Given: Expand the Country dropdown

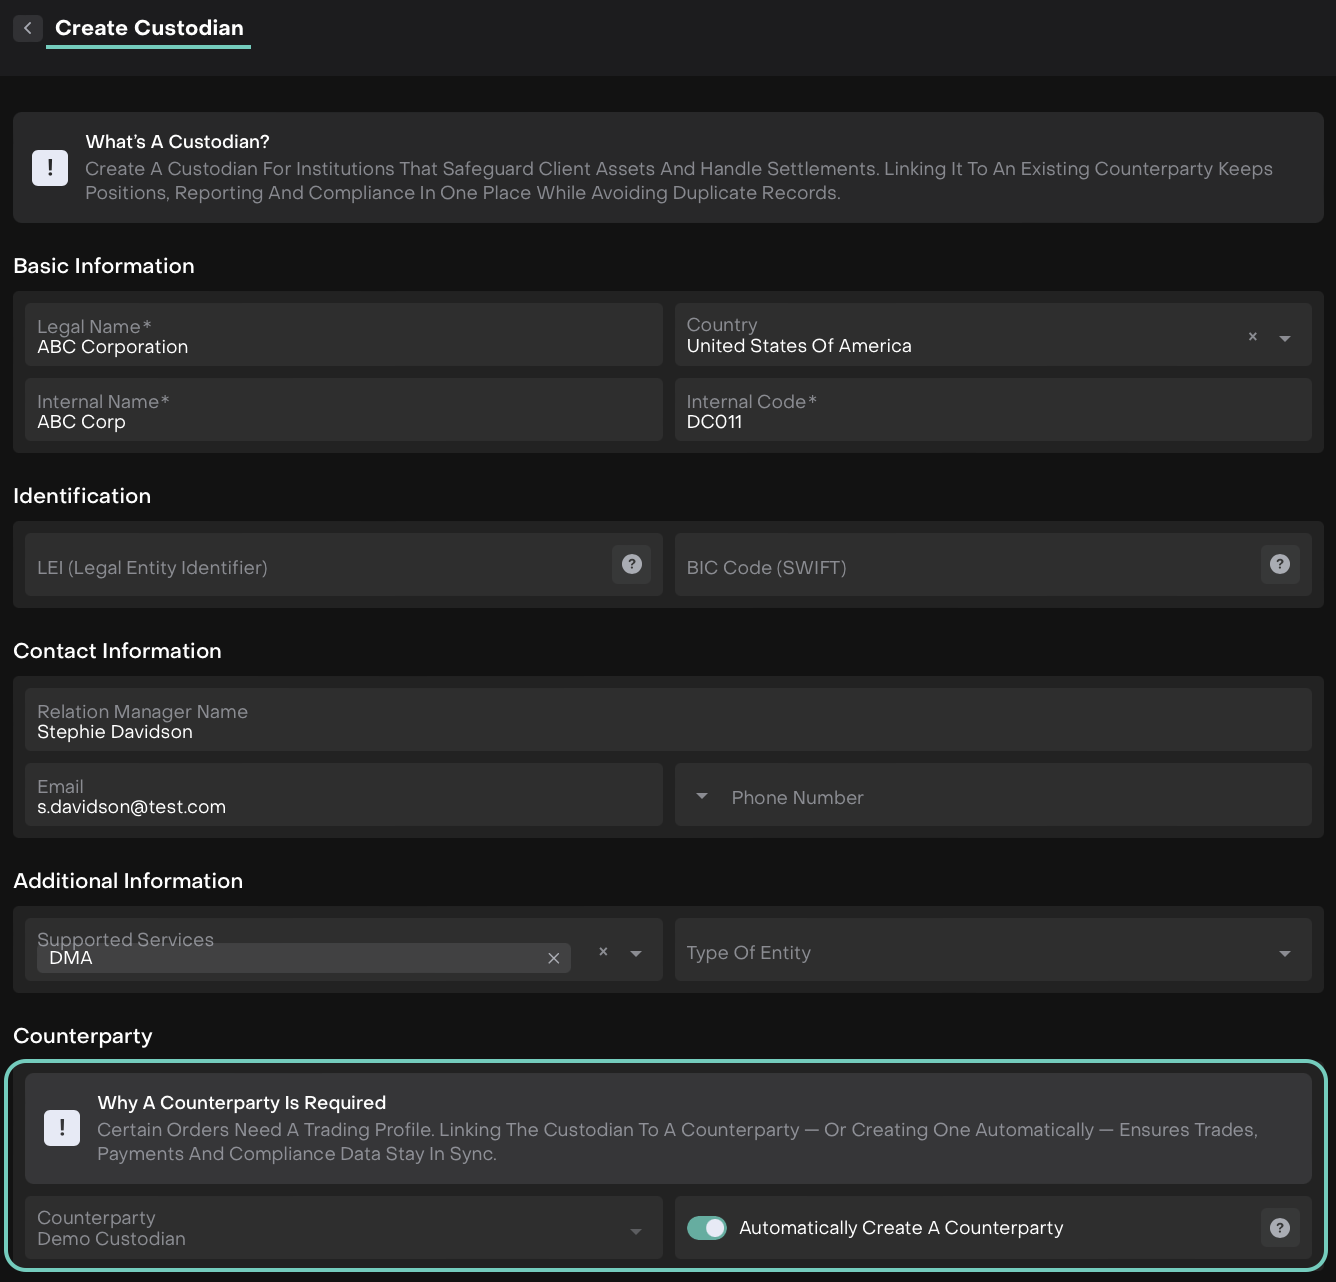Looking at the screenshot, I should pyautogui.click(x=1285, y=338).
